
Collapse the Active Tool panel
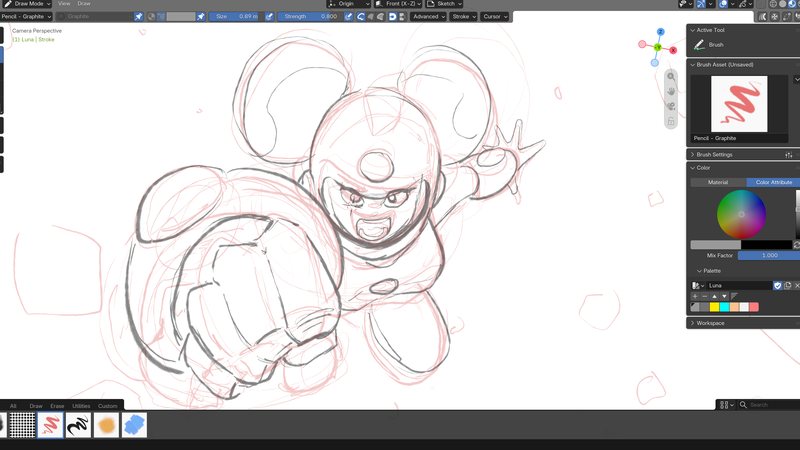[x=693, y=30]
